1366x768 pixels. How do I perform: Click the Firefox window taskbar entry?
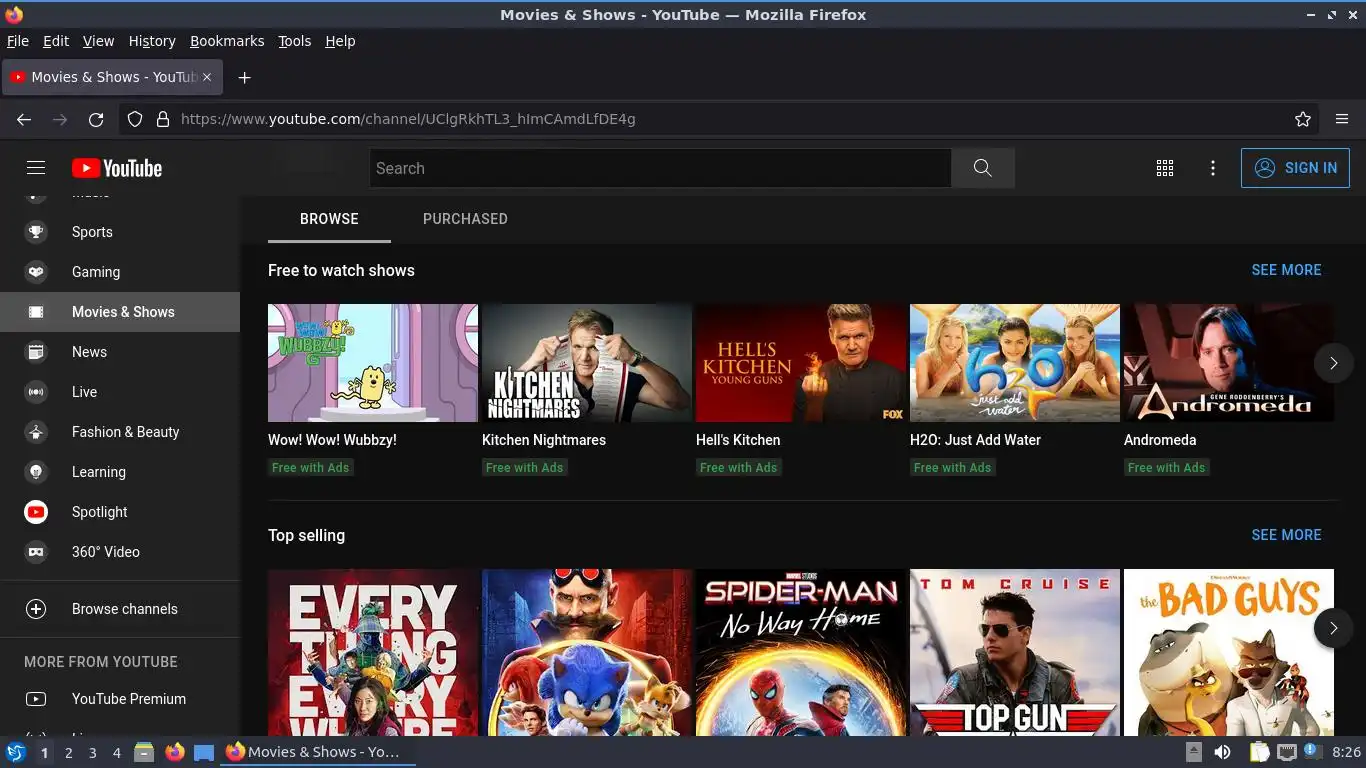tap(318, 752)
